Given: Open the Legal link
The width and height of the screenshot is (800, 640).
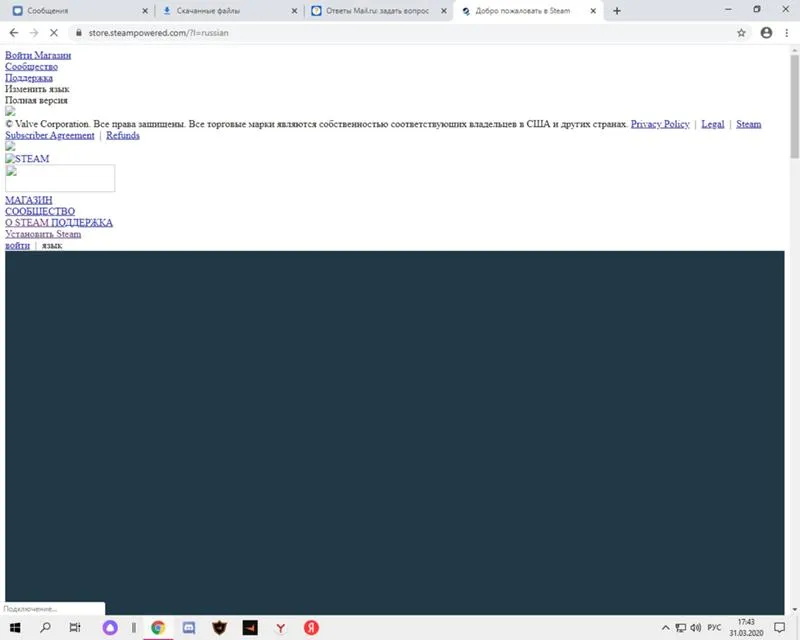Looking at the screenshot, I should coord(713,124).
